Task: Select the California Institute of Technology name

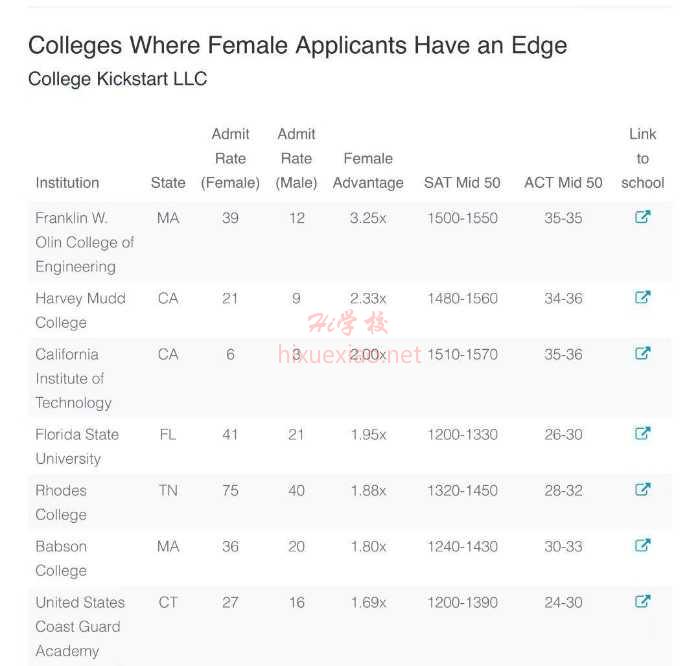Action: (x=73, y=379)
